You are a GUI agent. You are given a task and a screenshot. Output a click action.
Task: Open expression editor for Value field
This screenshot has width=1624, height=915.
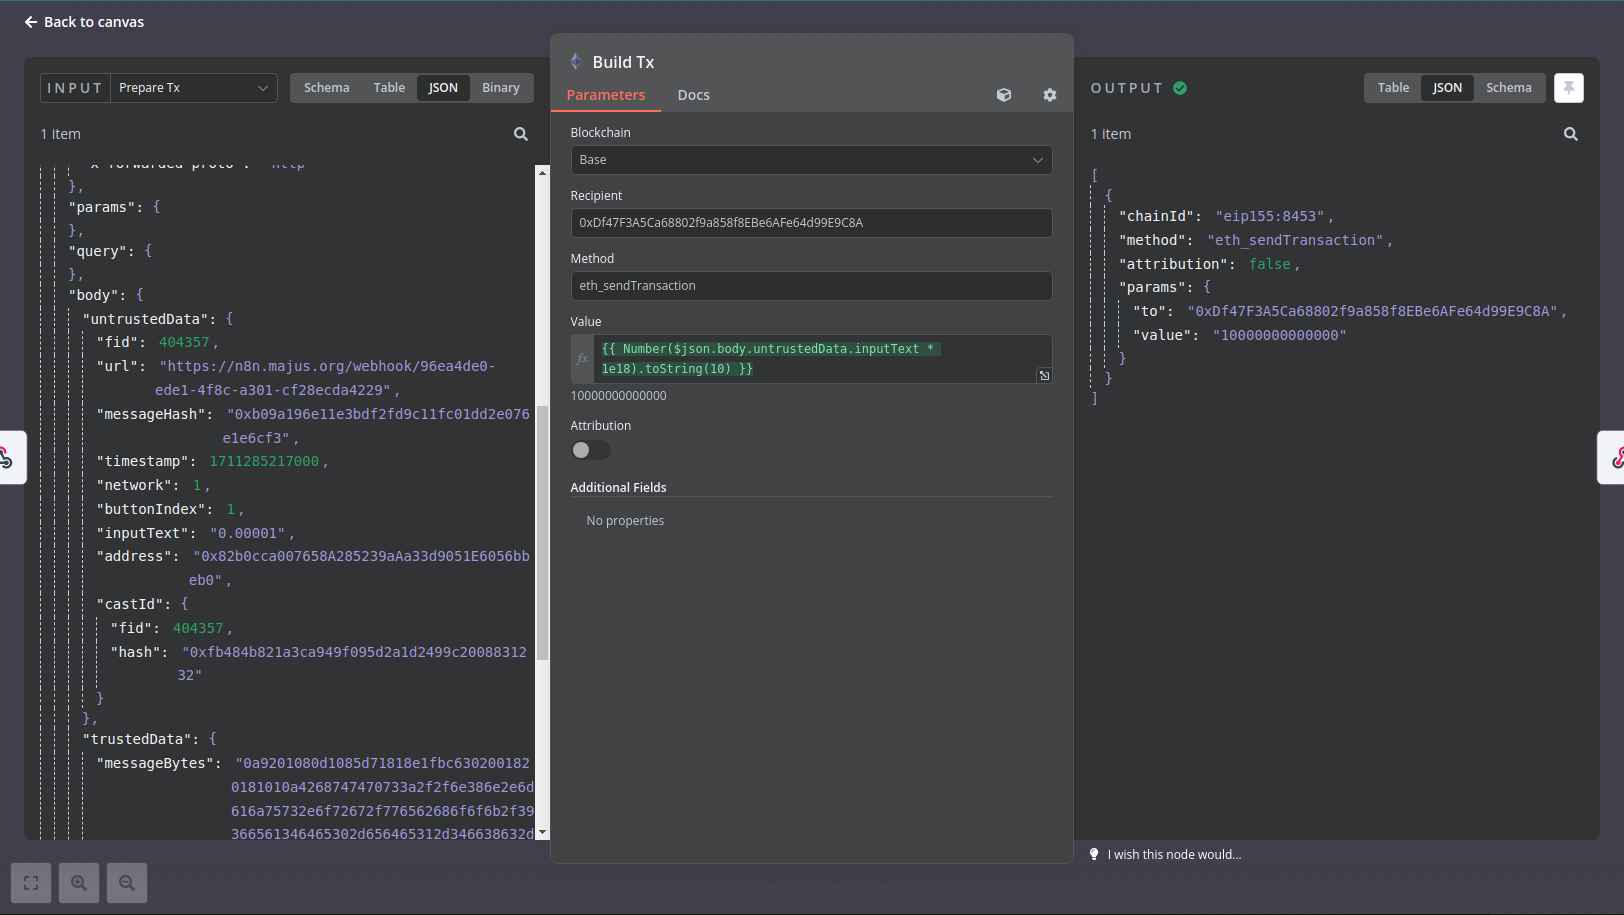1044,376
